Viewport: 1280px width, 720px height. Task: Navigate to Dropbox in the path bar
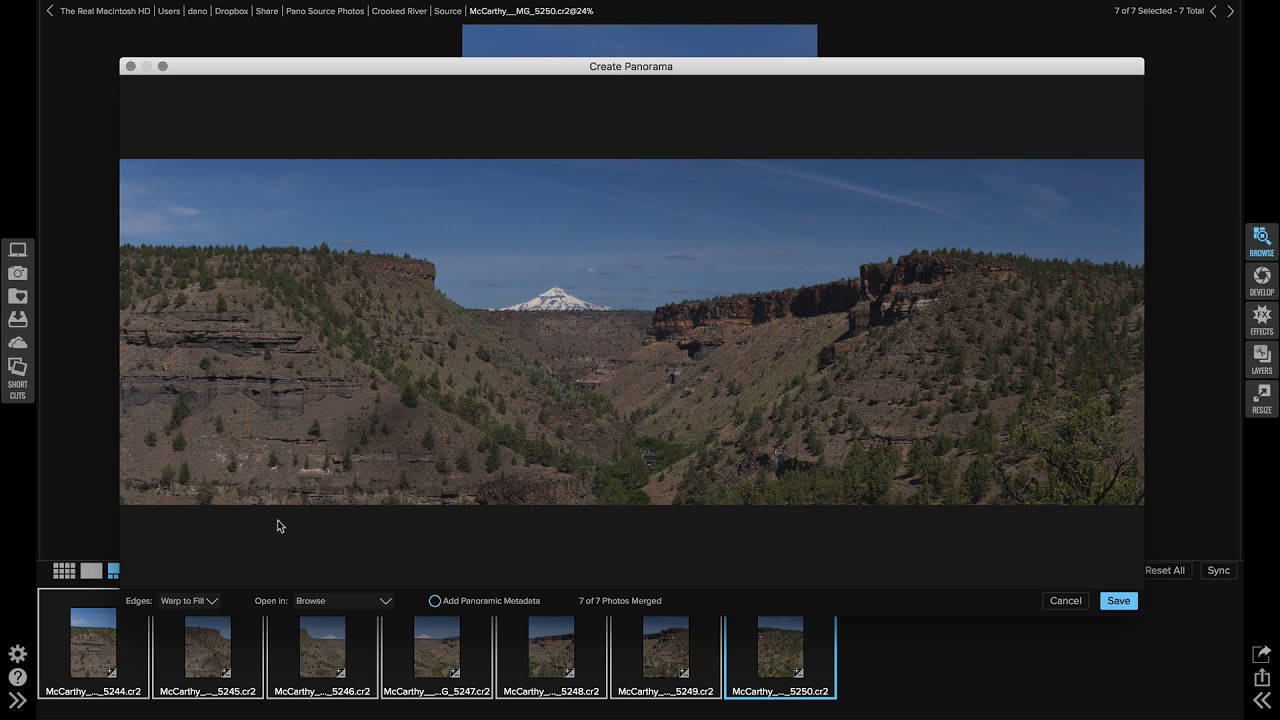pyautogui.click(x=231, y=11)
